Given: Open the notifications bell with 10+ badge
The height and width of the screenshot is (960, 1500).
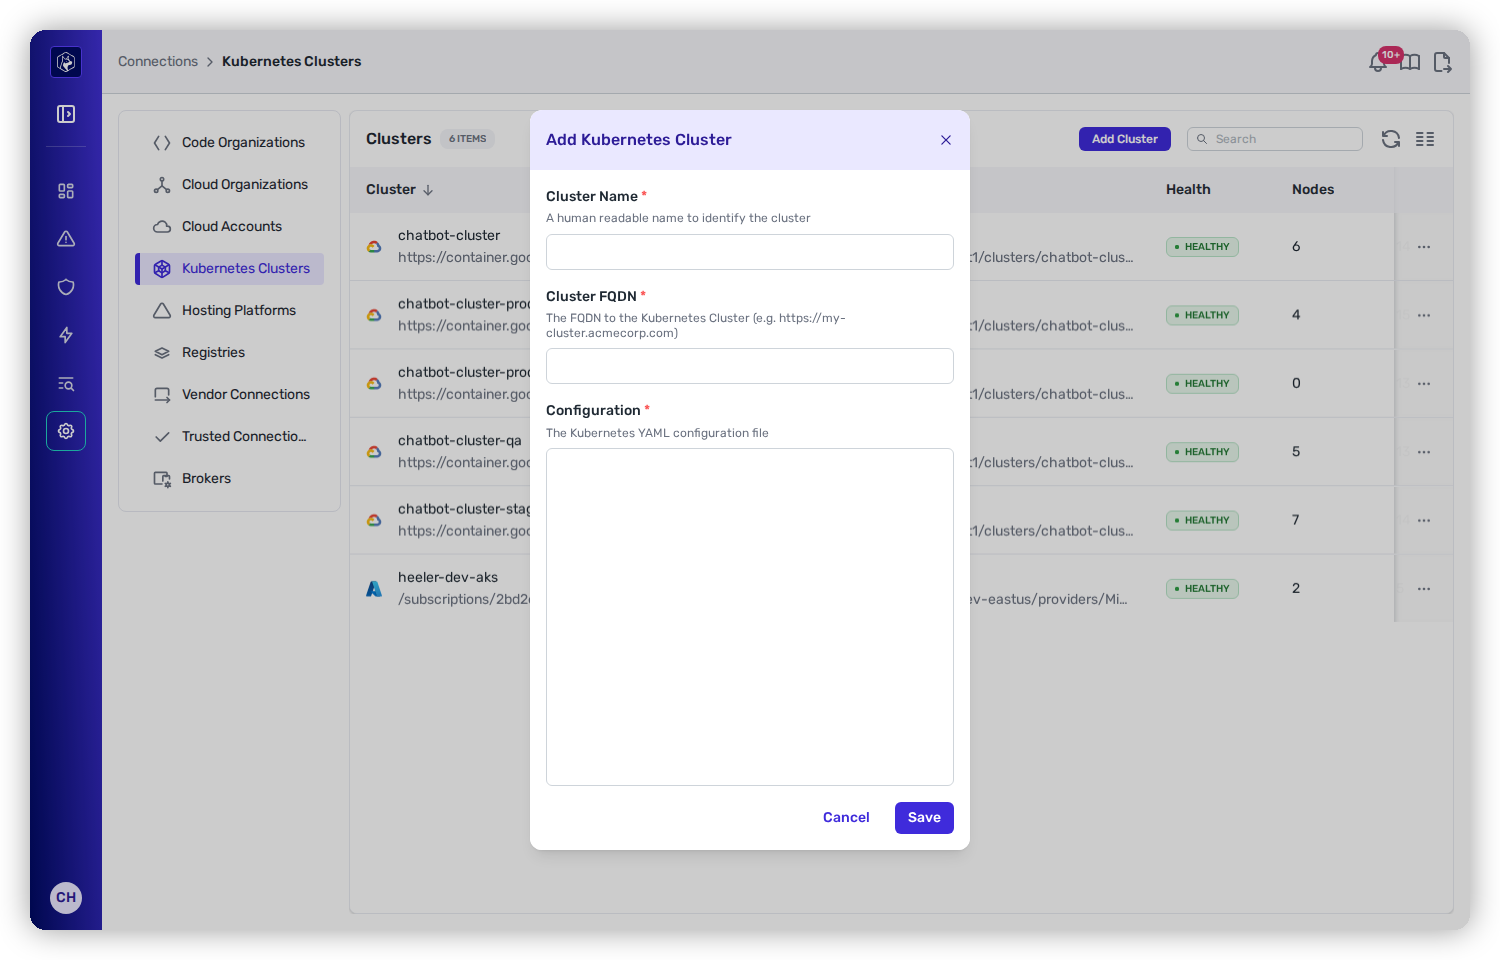Looking at the screenshot, I should [1380, 62].
